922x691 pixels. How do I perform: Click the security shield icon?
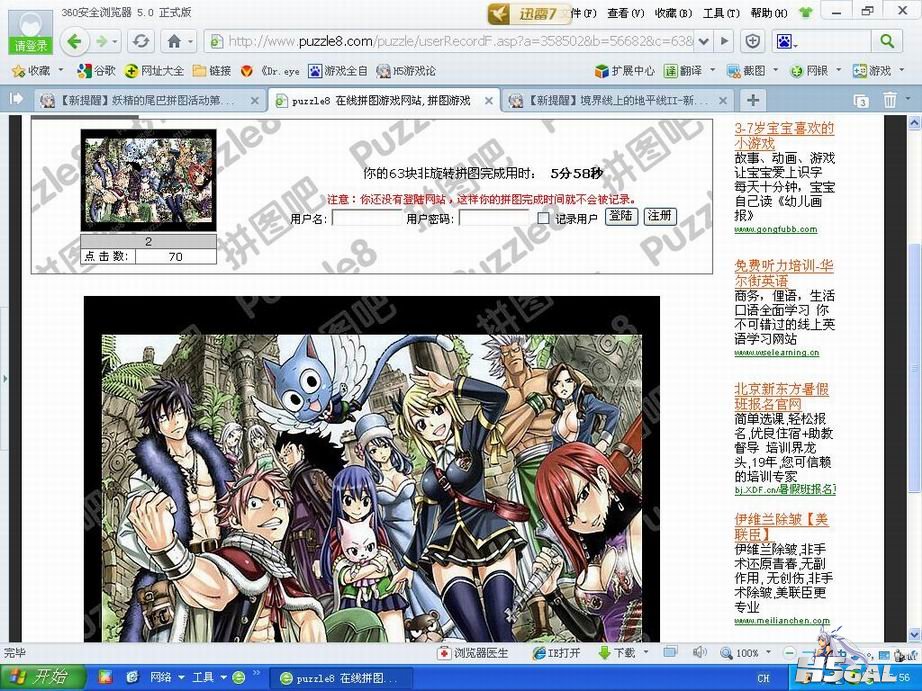753,41
